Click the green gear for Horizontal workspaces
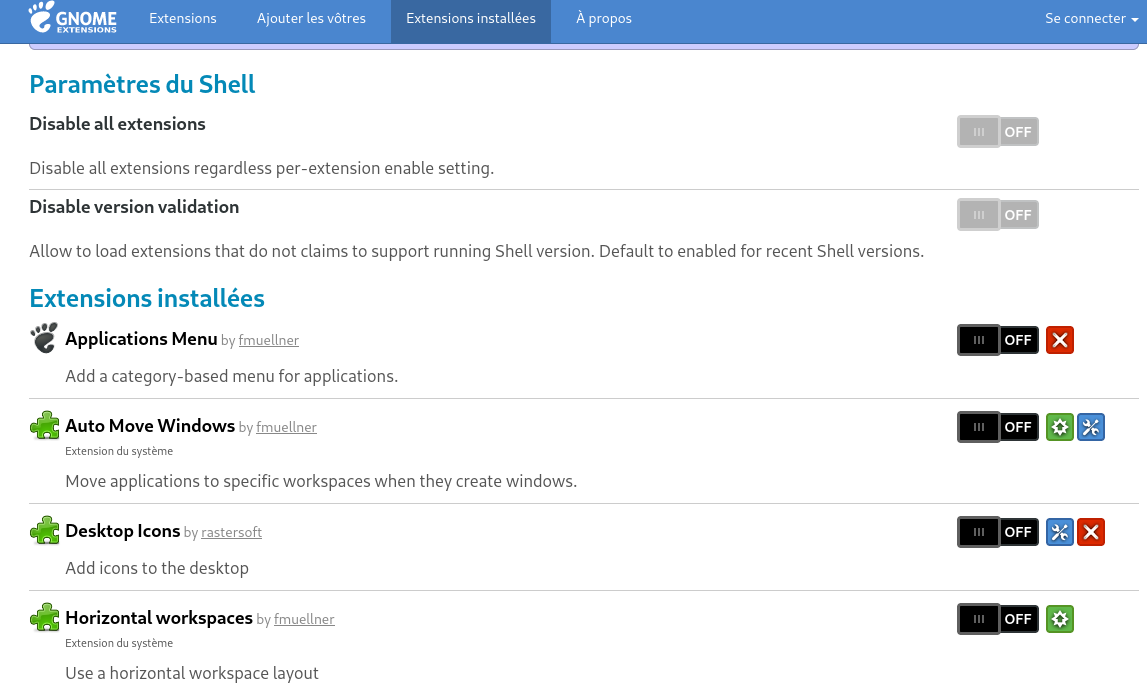 click(x=1060, y=619)
